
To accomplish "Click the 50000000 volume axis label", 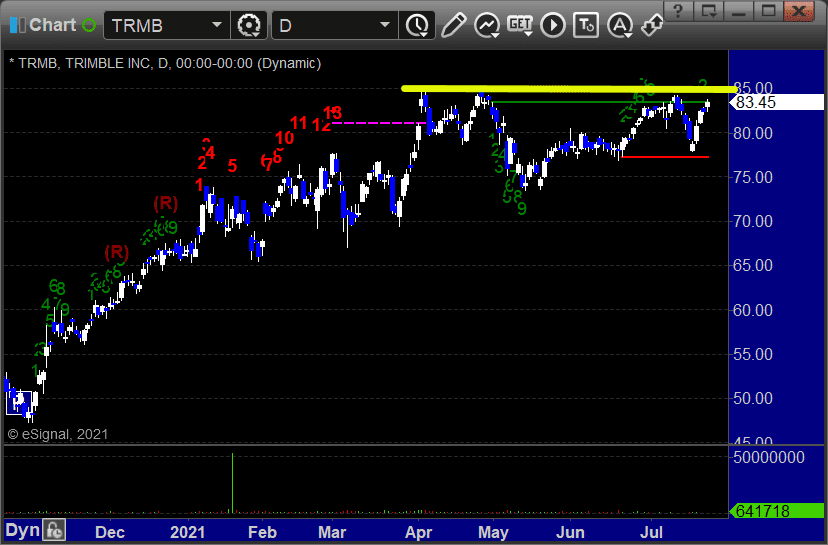I will pos(768,457).
